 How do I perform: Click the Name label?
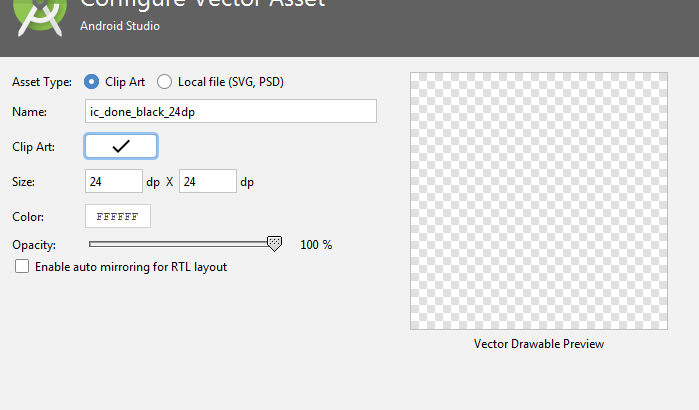[30, 112]
